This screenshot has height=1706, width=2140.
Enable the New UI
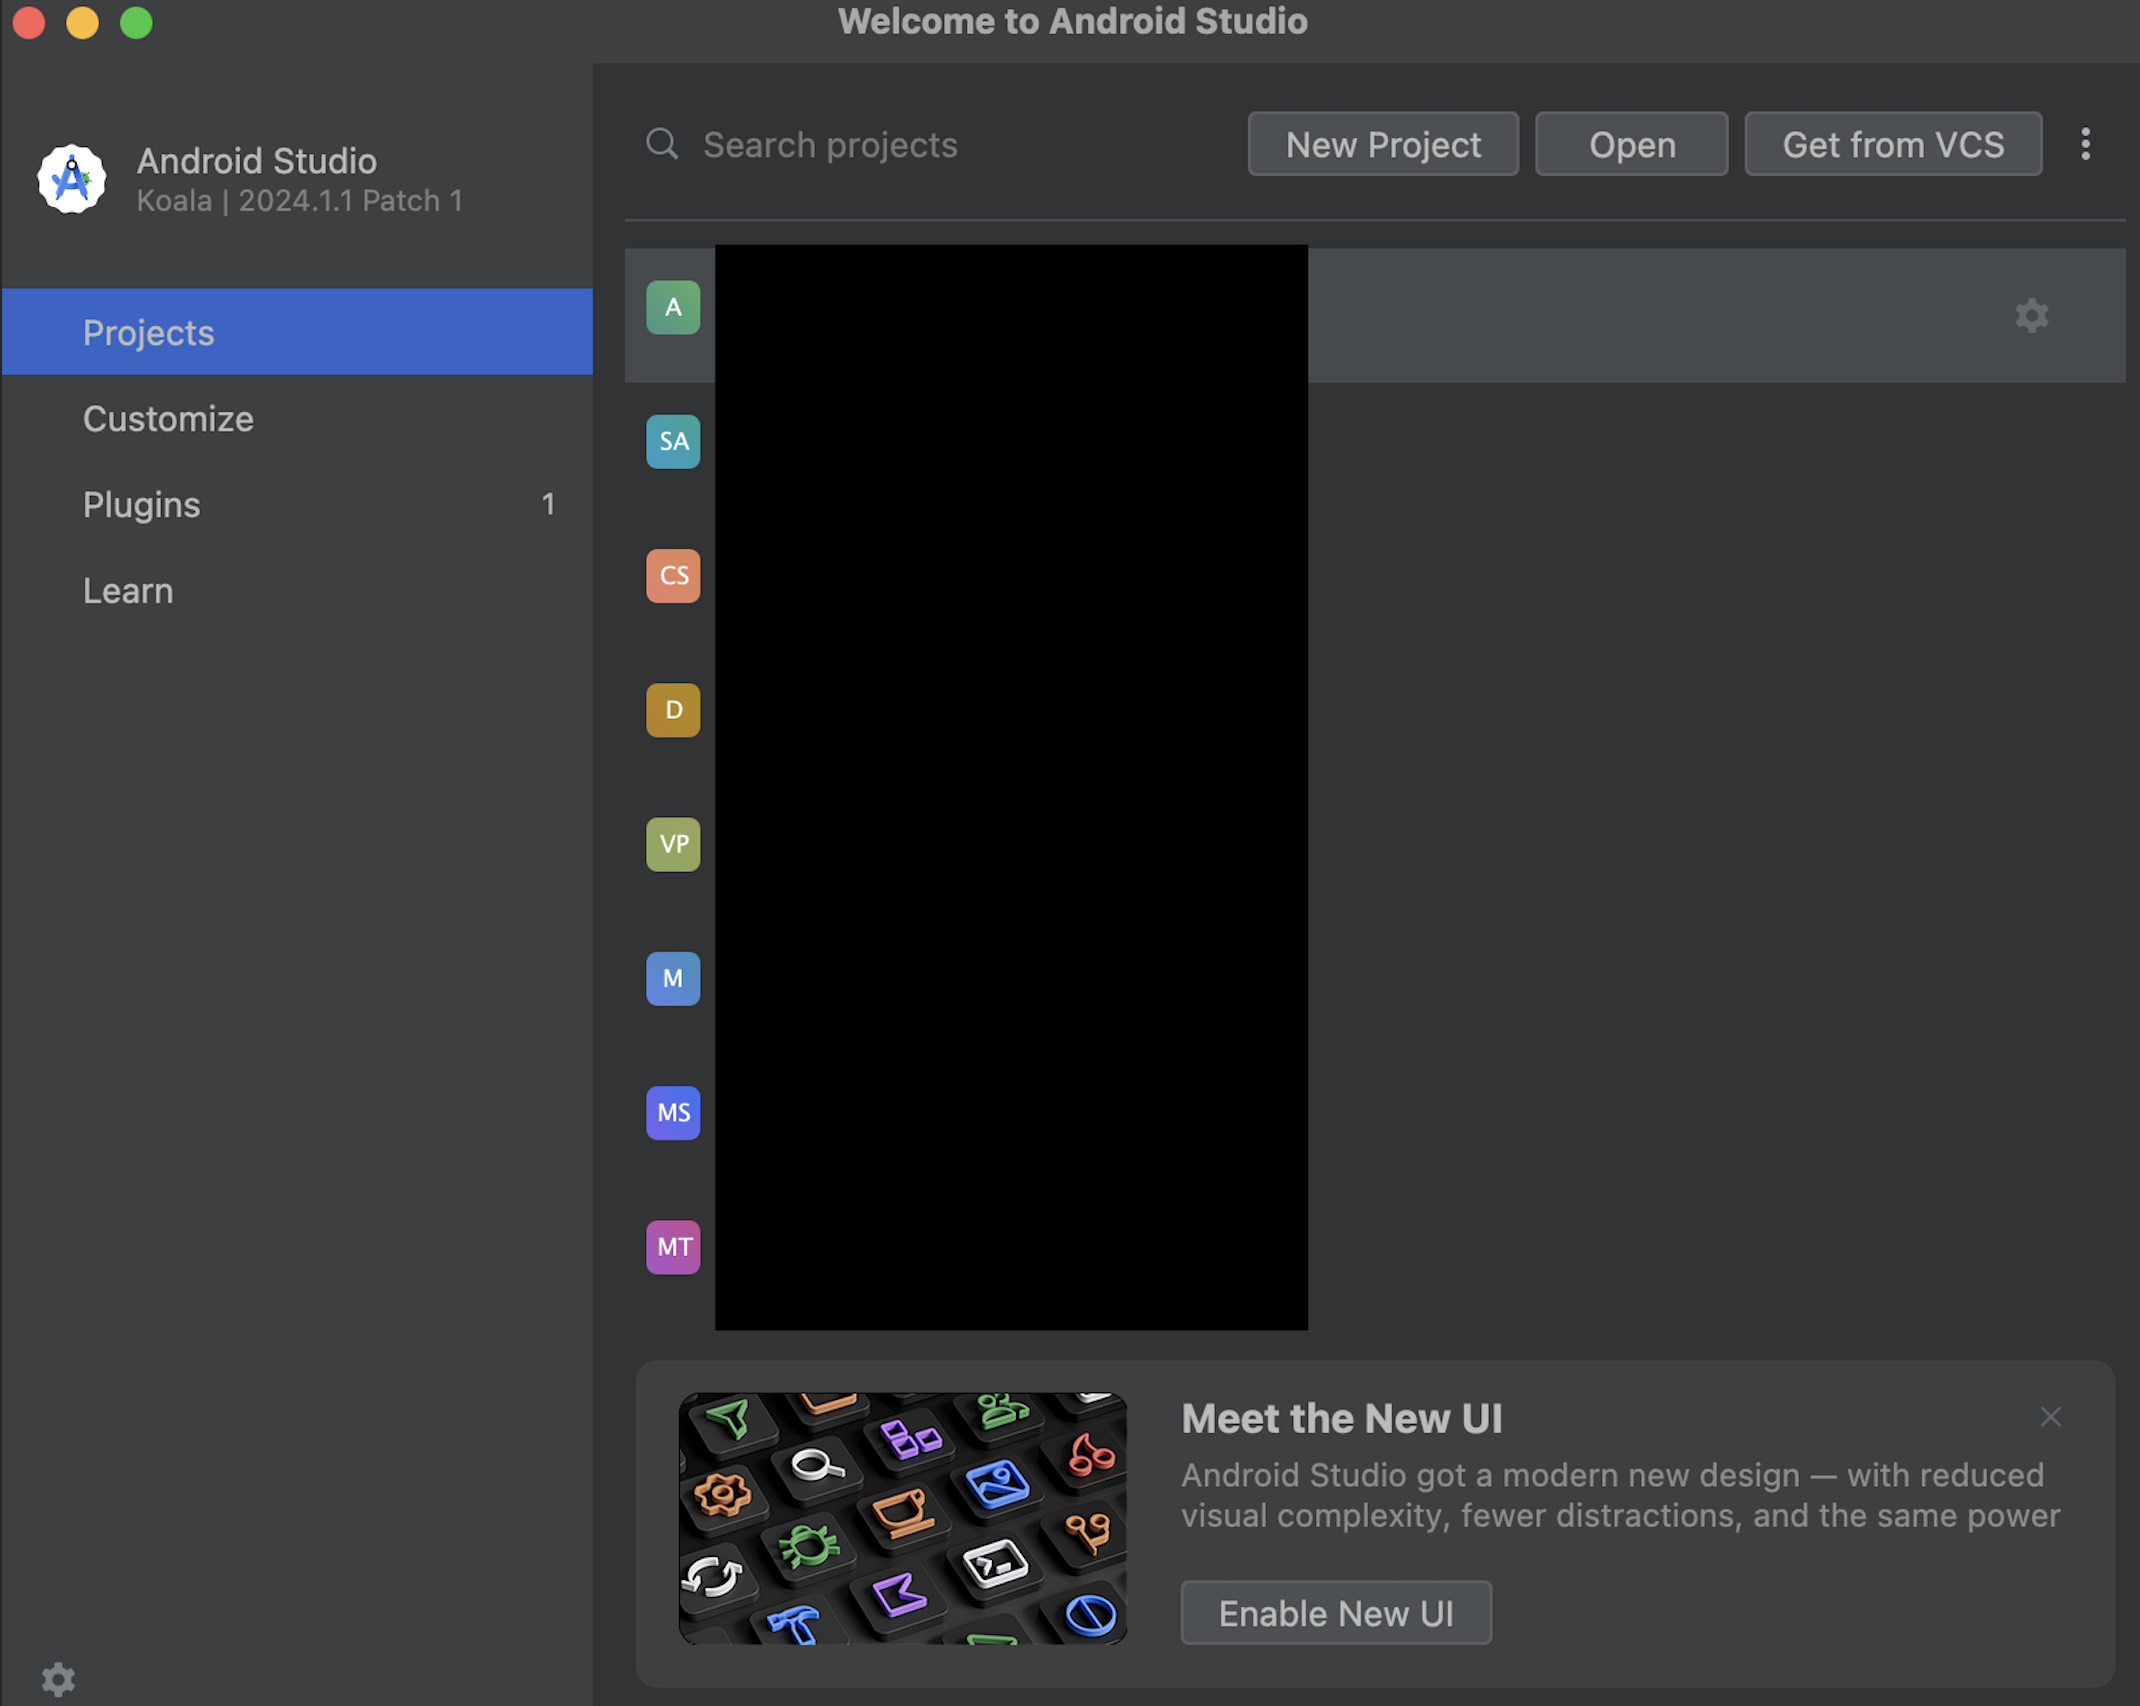[x=1335, y=1613]
